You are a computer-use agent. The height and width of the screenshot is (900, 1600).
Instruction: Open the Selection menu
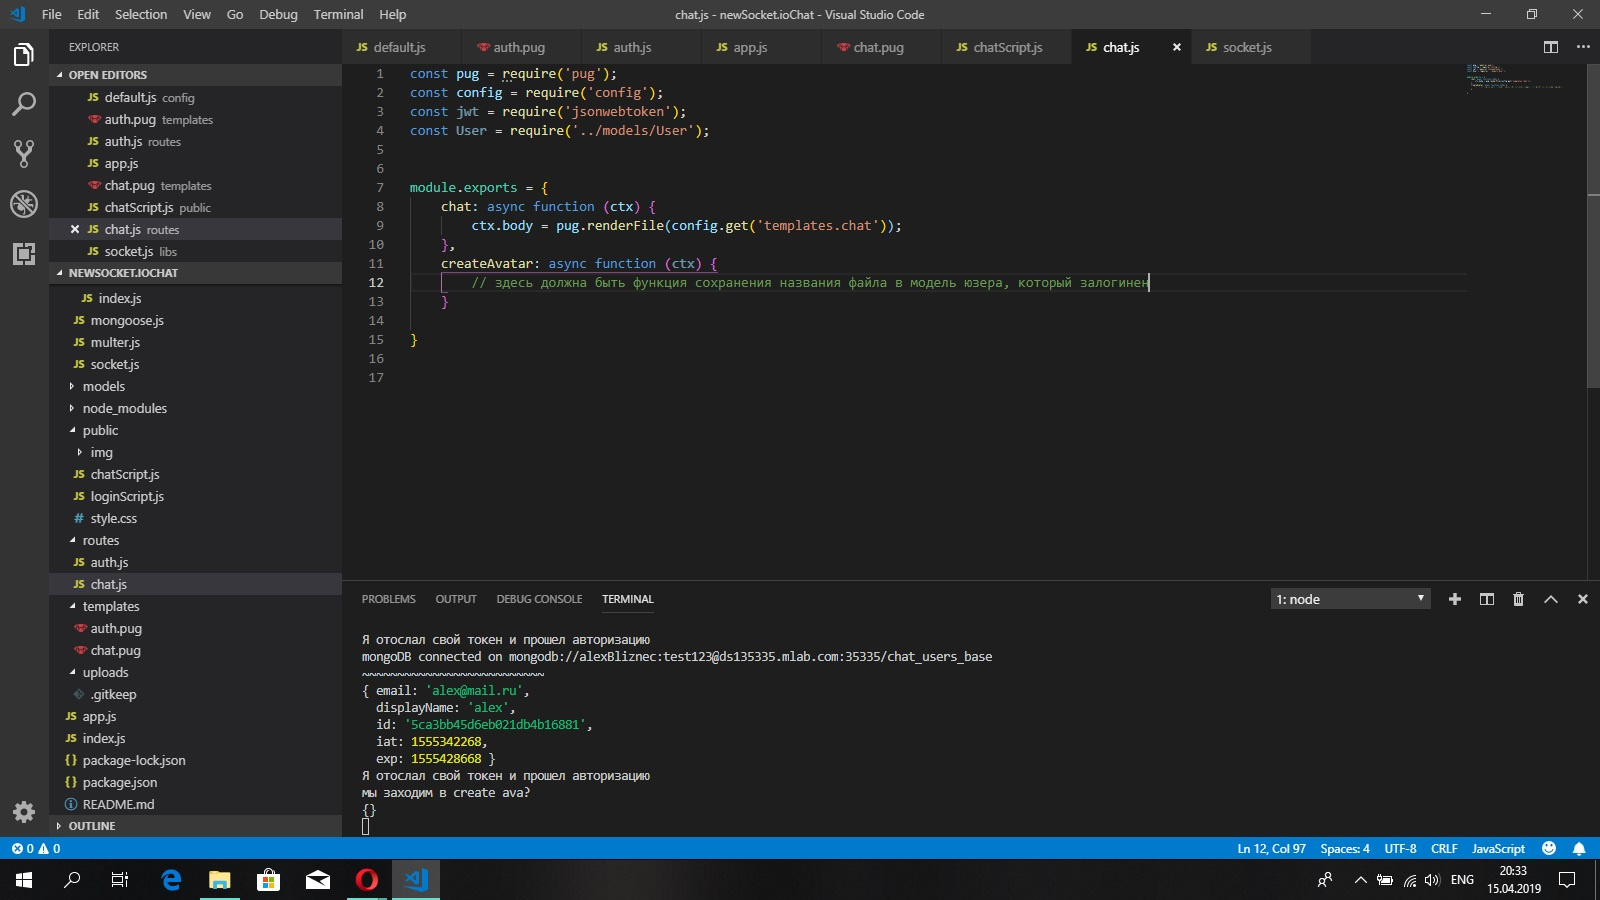pyautogui.click(x=141, y=14)
